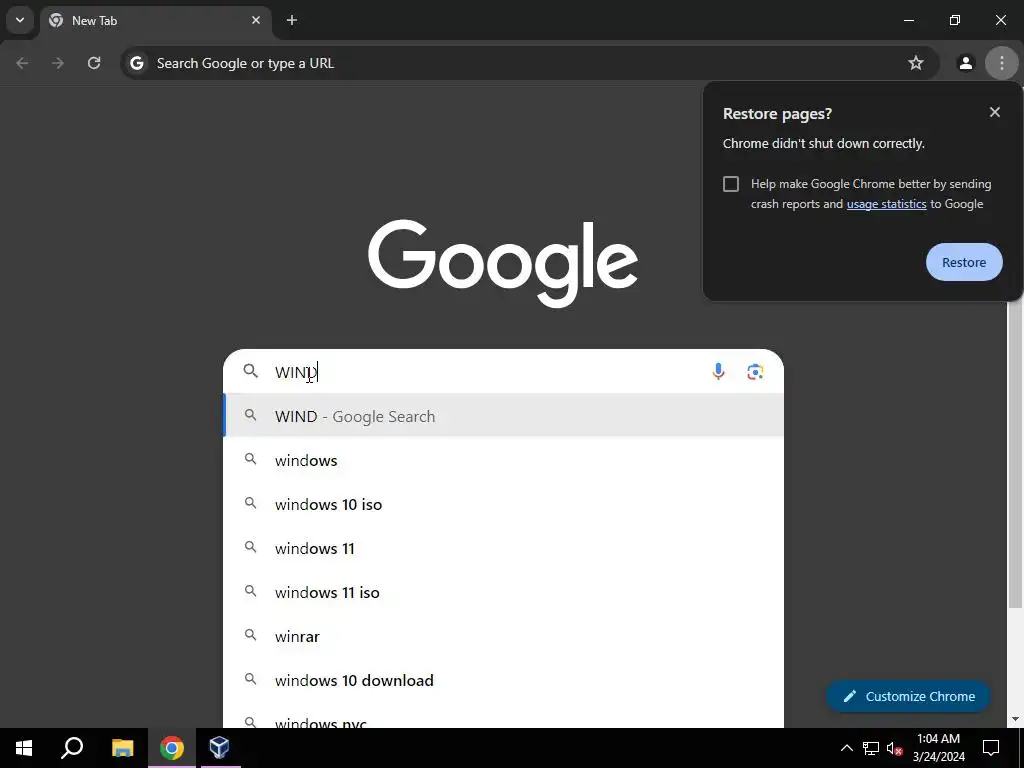This screenshot has height=768, width=1024.
Task: Close the New Tab tab
Action: [256, 20]
